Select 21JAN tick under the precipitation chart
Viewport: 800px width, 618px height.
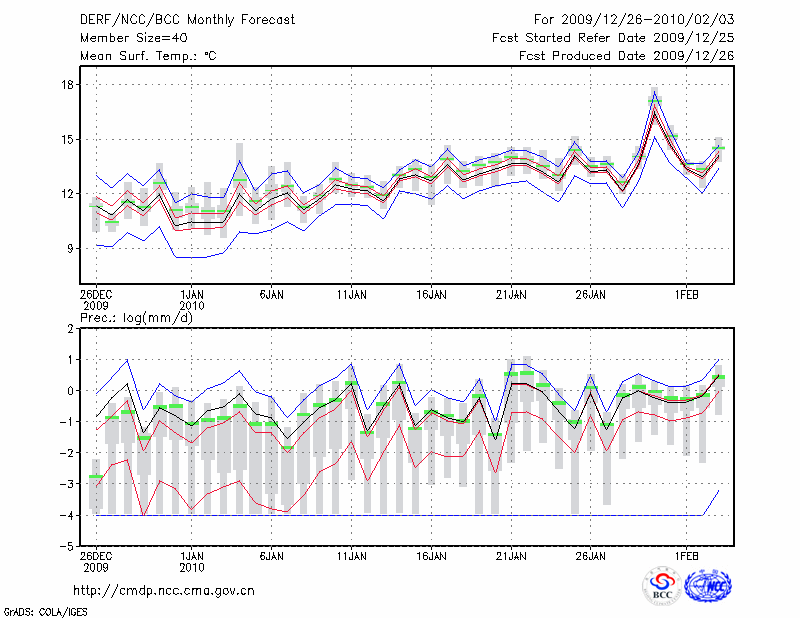pyautogui.click(x=511, y=554)
